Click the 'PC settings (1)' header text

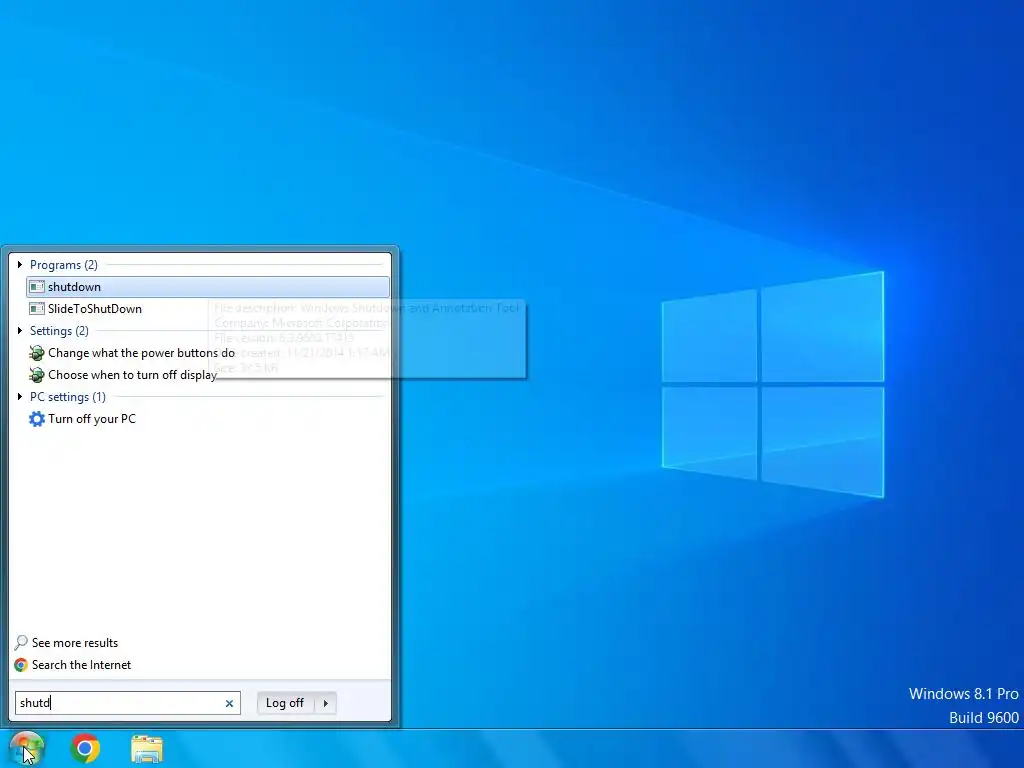(68, 396)
